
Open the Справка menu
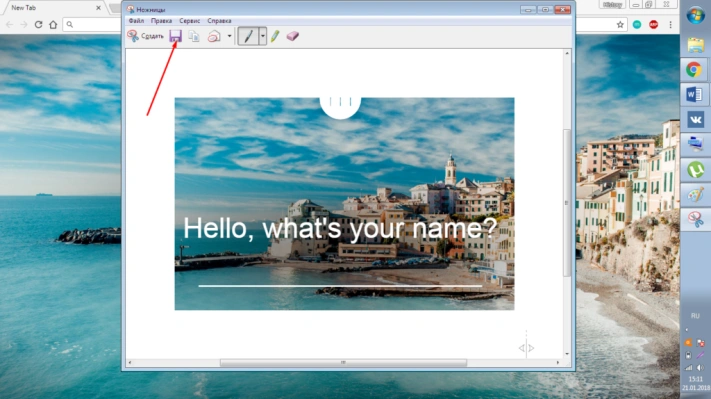pos(219,21)
